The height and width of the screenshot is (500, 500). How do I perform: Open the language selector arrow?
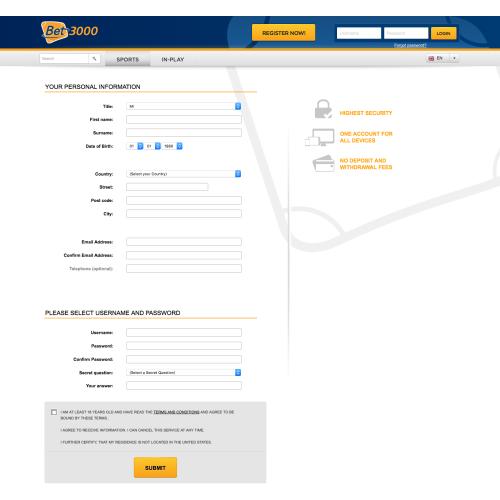(x=454, y=58)
